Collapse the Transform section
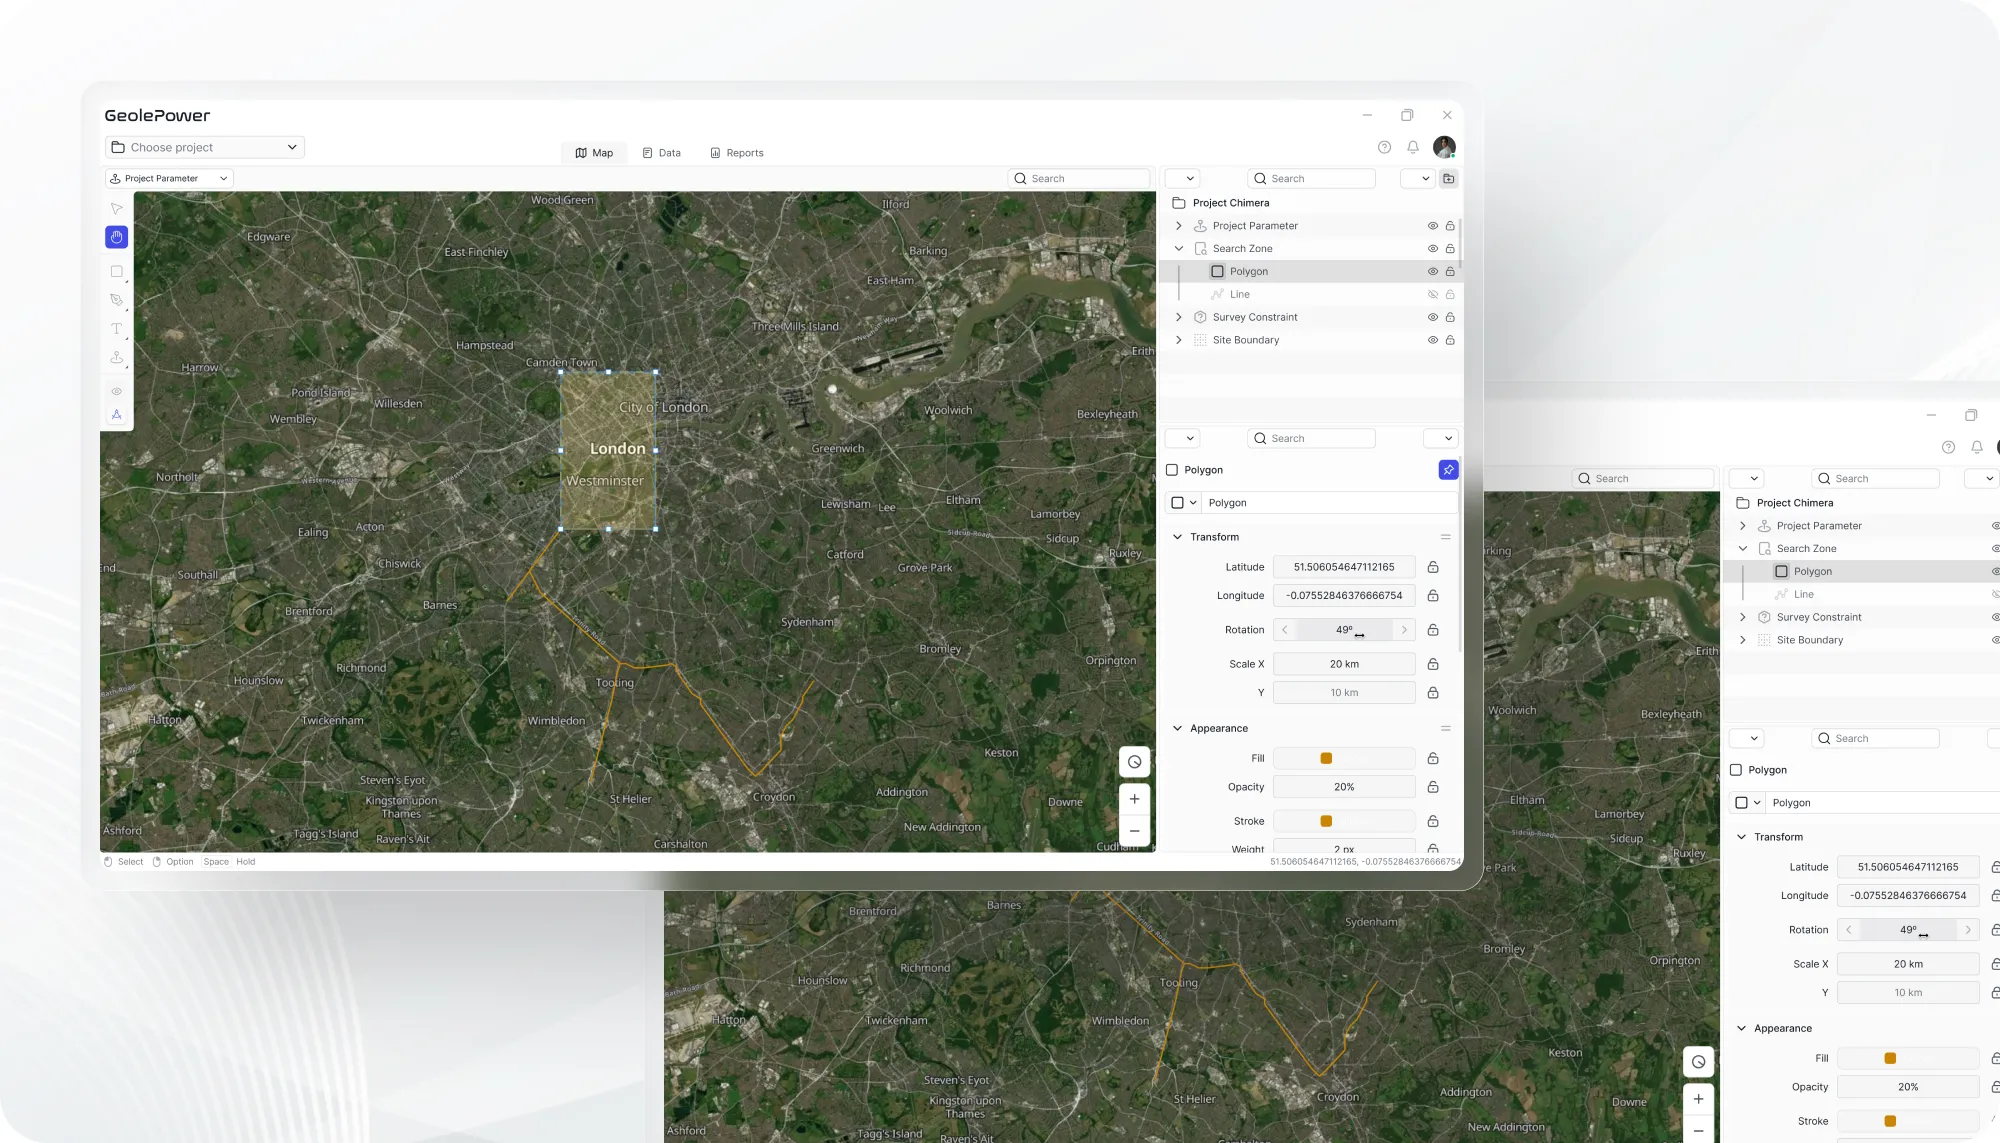 (x=1177, y=537)
